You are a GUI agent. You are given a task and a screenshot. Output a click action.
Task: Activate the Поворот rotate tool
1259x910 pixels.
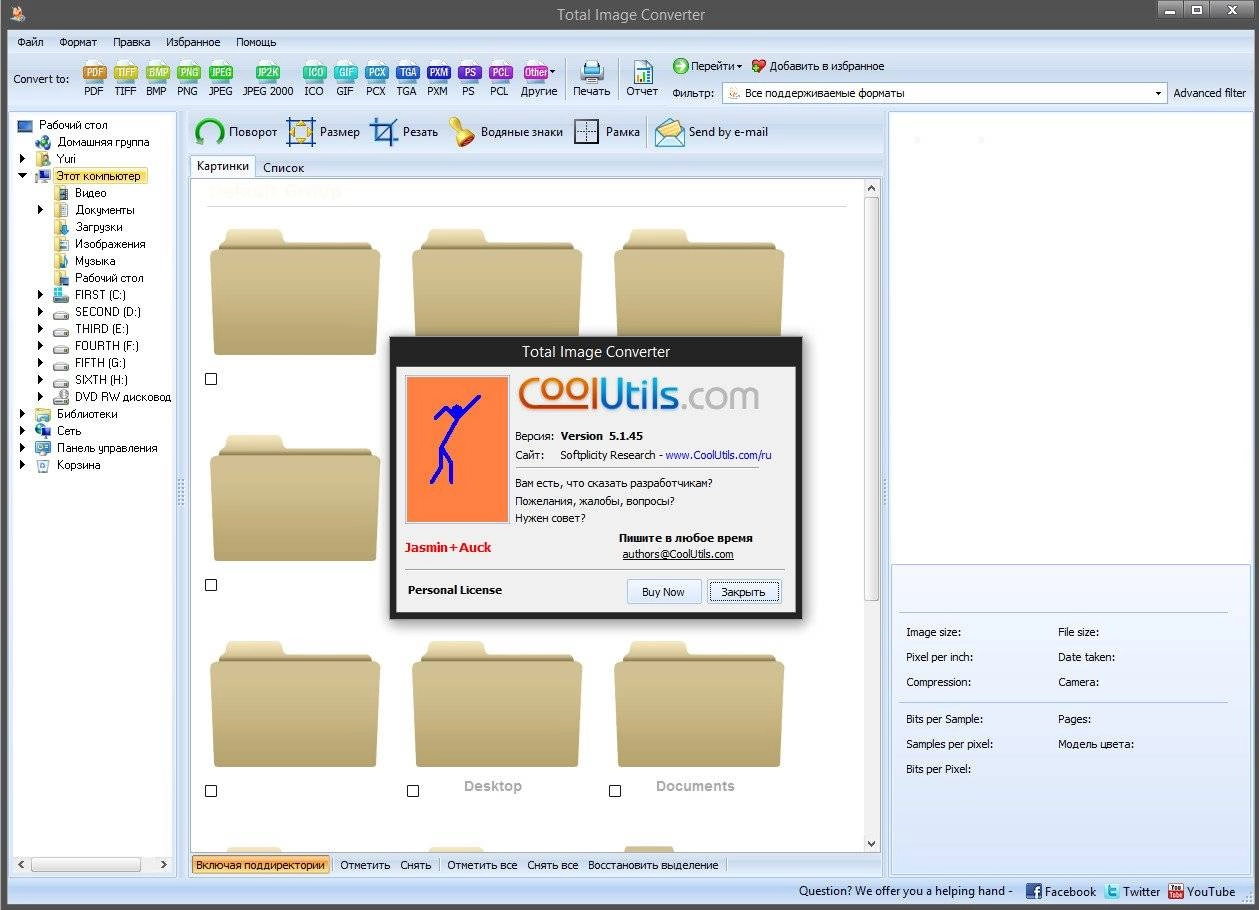point(236,132)
